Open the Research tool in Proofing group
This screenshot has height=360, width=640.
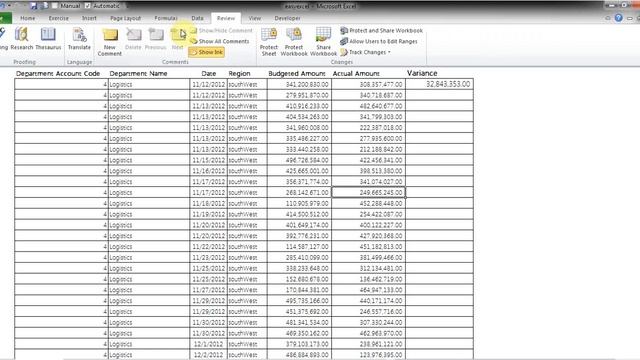click(x=22, y=38)
